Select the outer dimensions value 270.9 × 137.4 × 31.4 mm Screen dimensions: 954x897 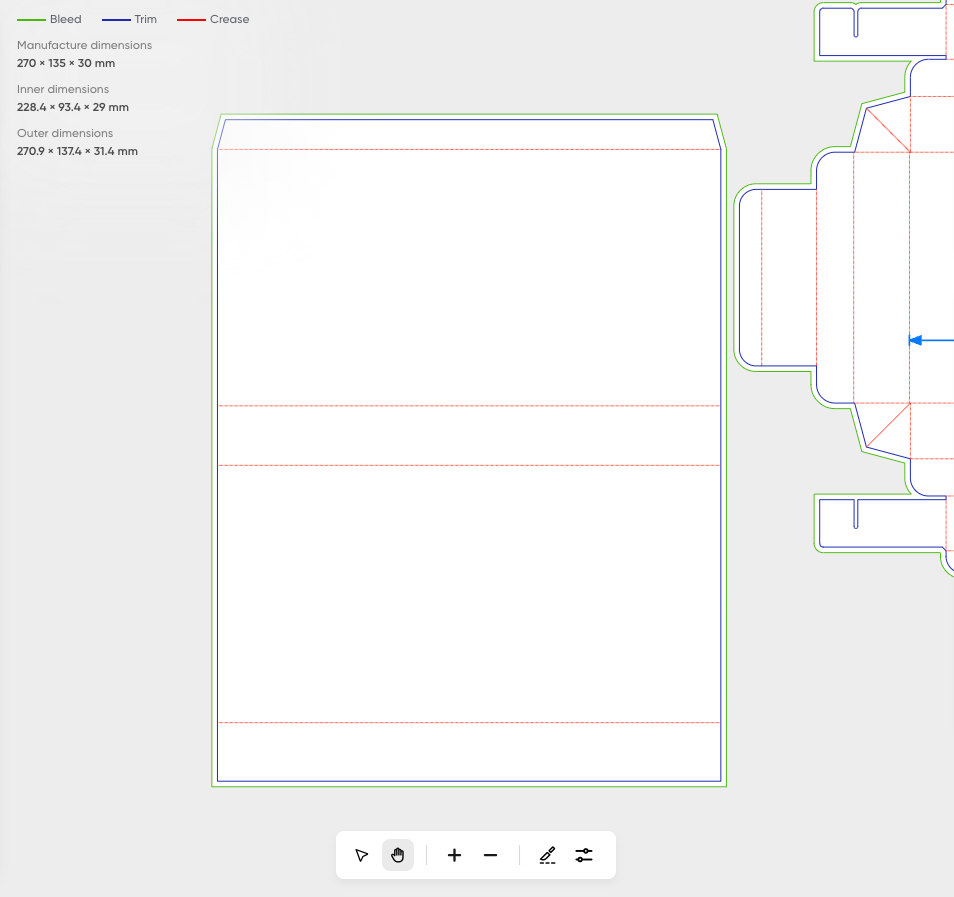point(77,151)
